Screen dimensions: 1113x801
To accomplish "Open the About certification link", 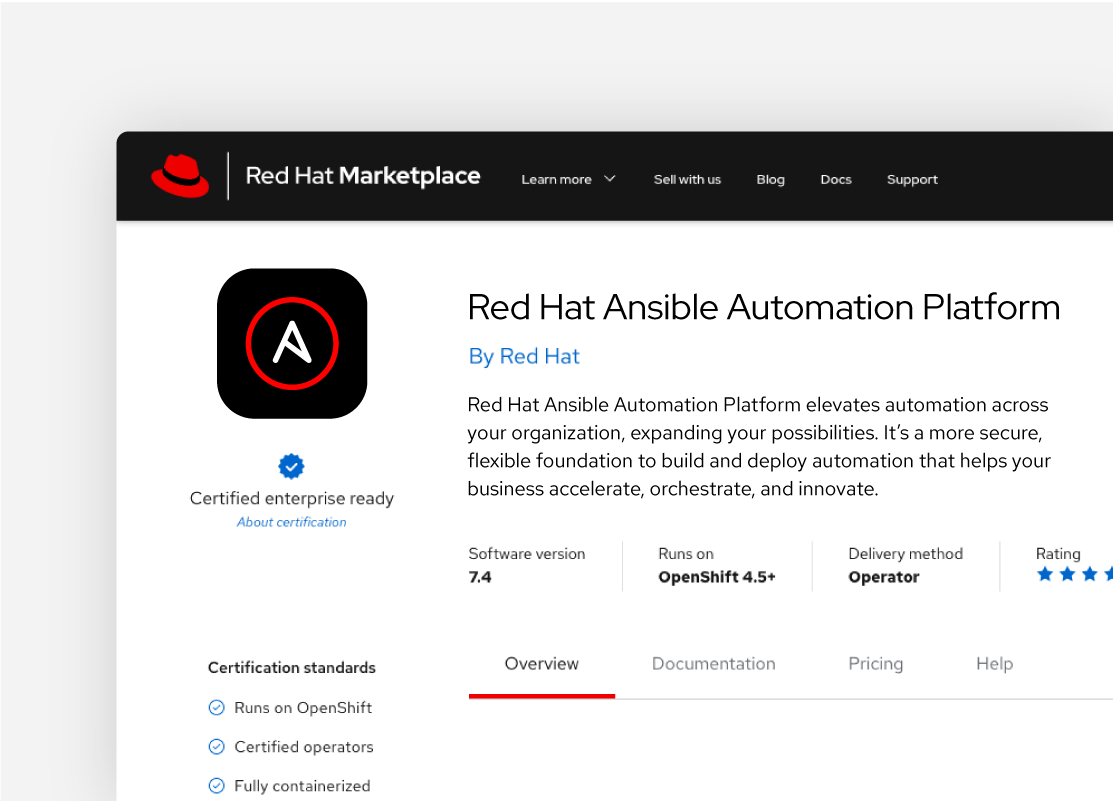I will point(292,522).
